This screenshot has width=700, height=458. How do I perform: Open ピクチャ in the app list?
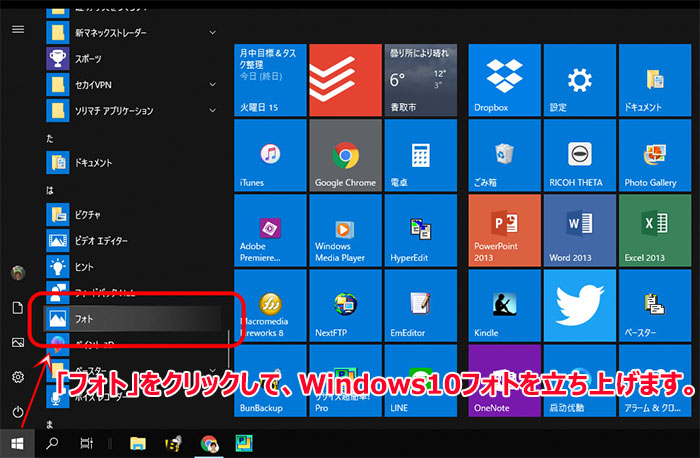click(x=133, y=215)
